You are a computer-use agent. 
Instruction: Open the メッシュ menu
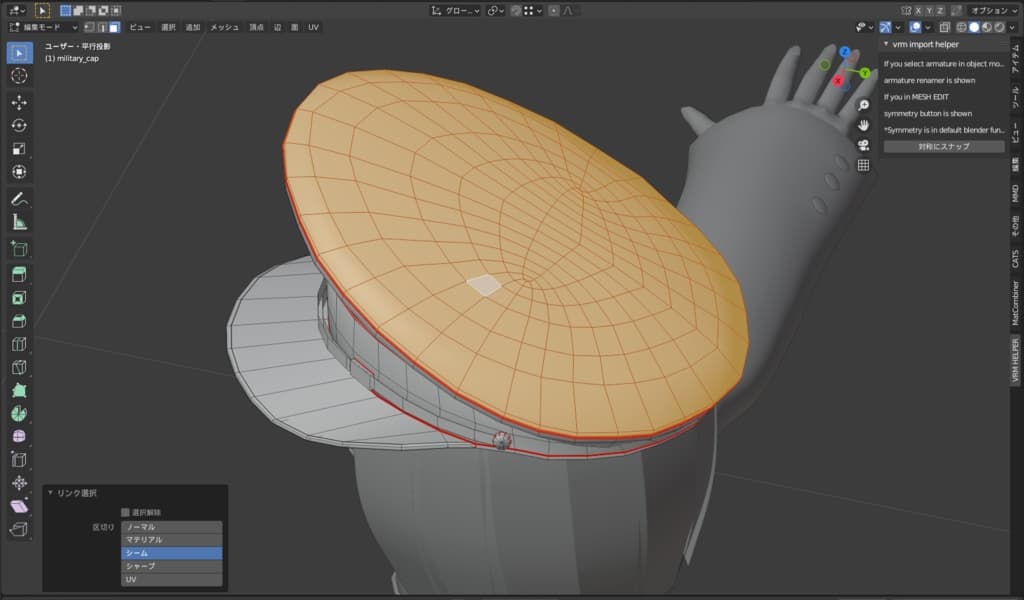click(224, 27)
